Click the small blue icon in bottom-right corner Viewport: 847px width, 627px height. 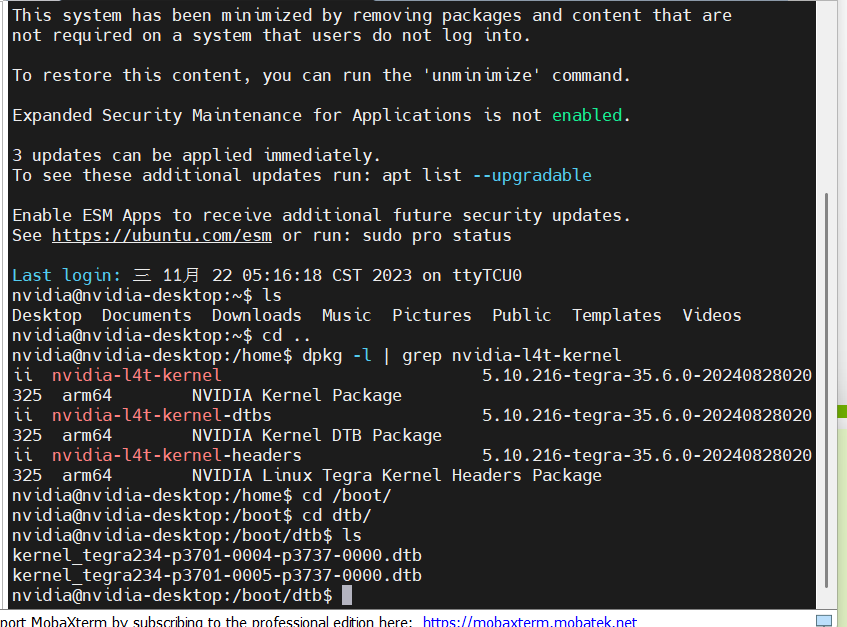[x=824, y=620]
